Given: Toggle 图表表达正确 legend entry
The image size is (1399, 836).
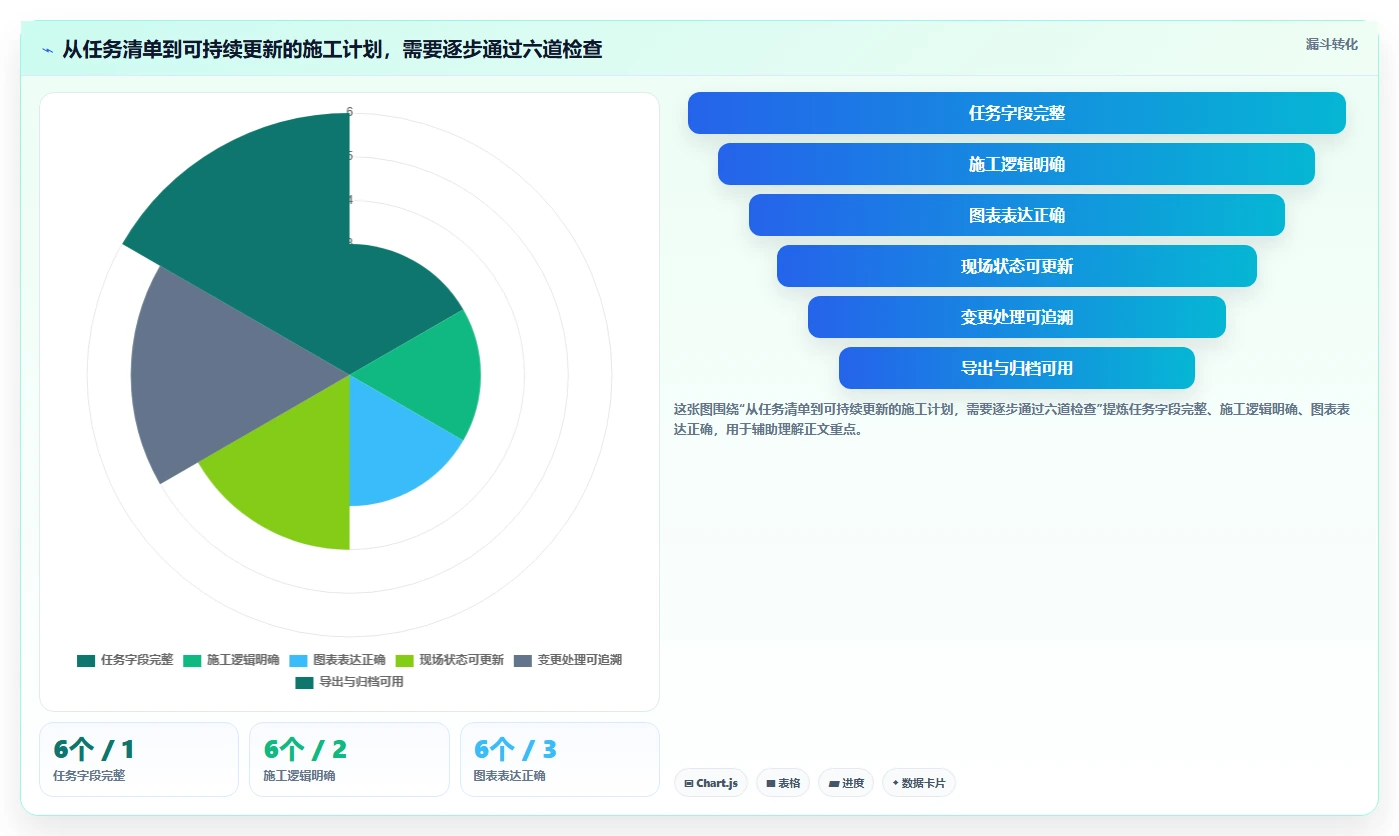Looking at the screenshot, I should [337, 660].
